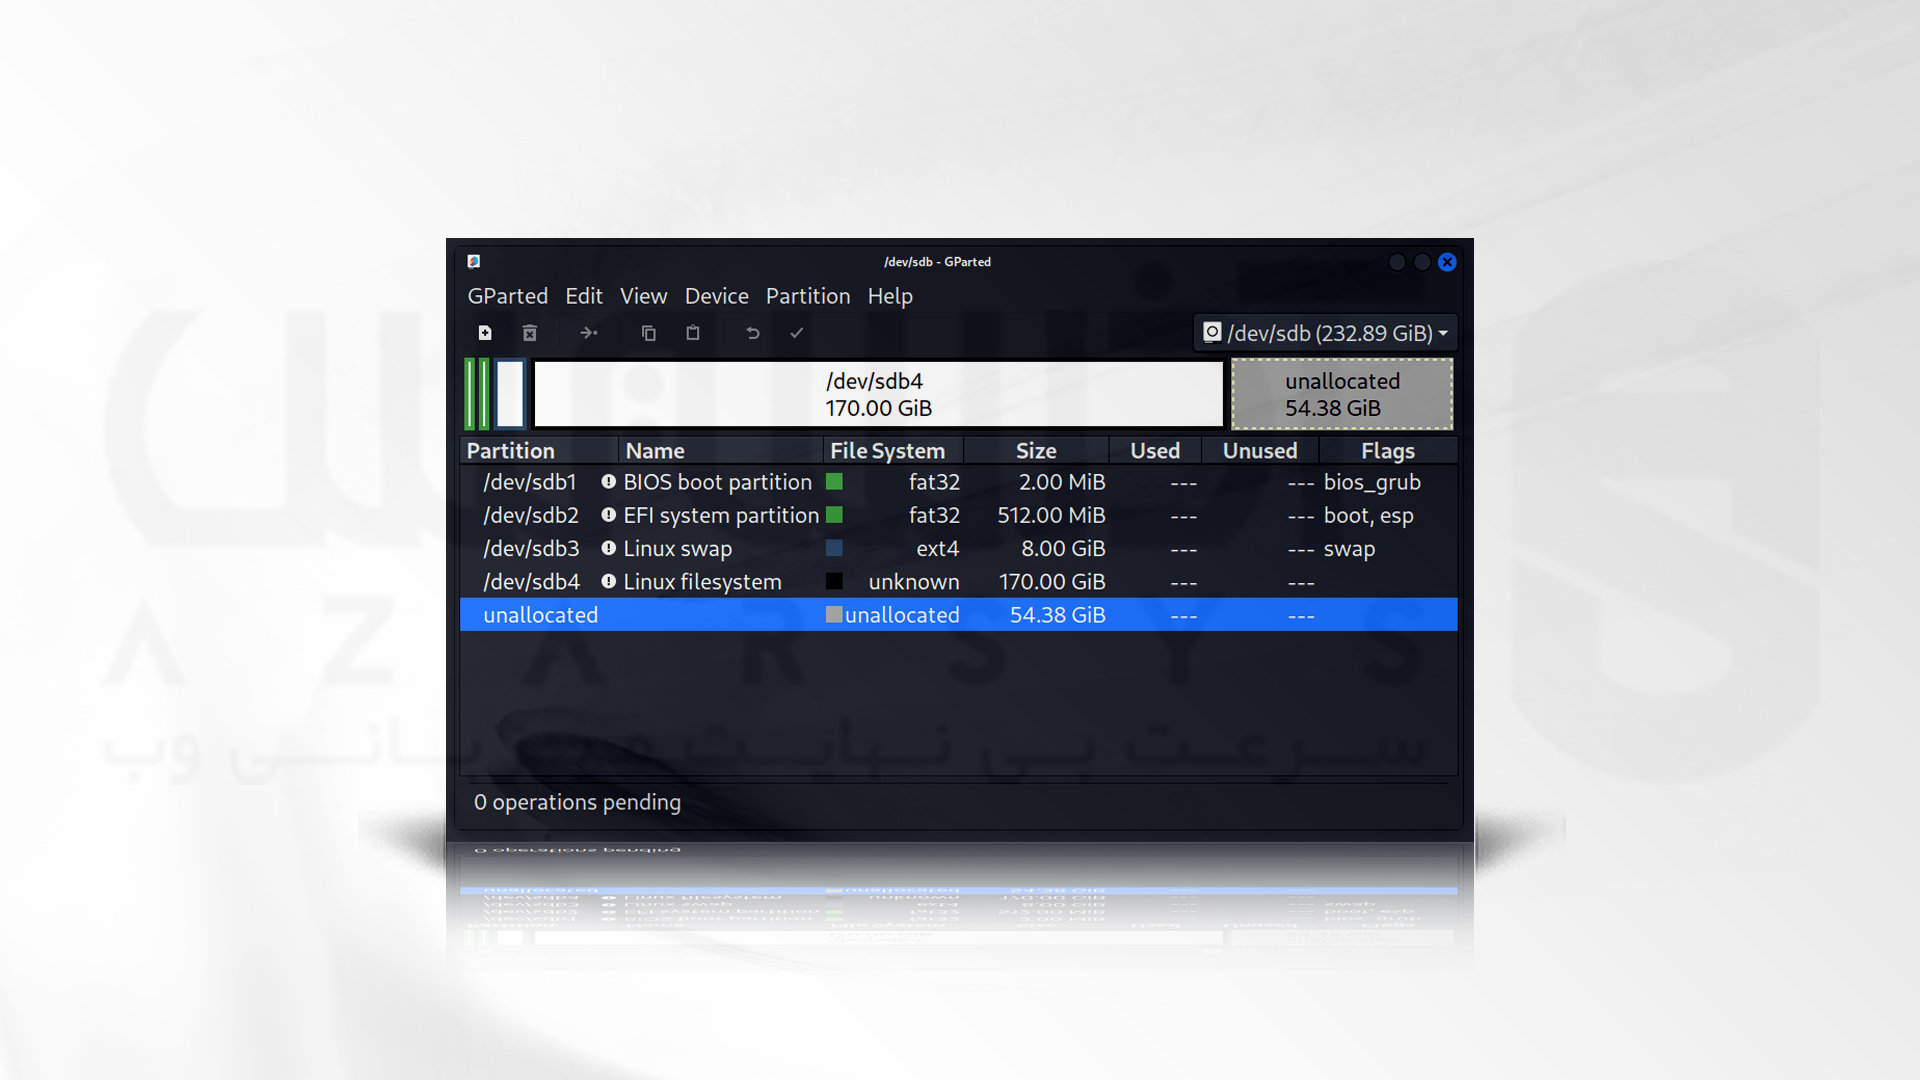This screenshot has width=1920, height=1080.
Task: Click the BIOS boot partition name
Action: click(717, 482)
